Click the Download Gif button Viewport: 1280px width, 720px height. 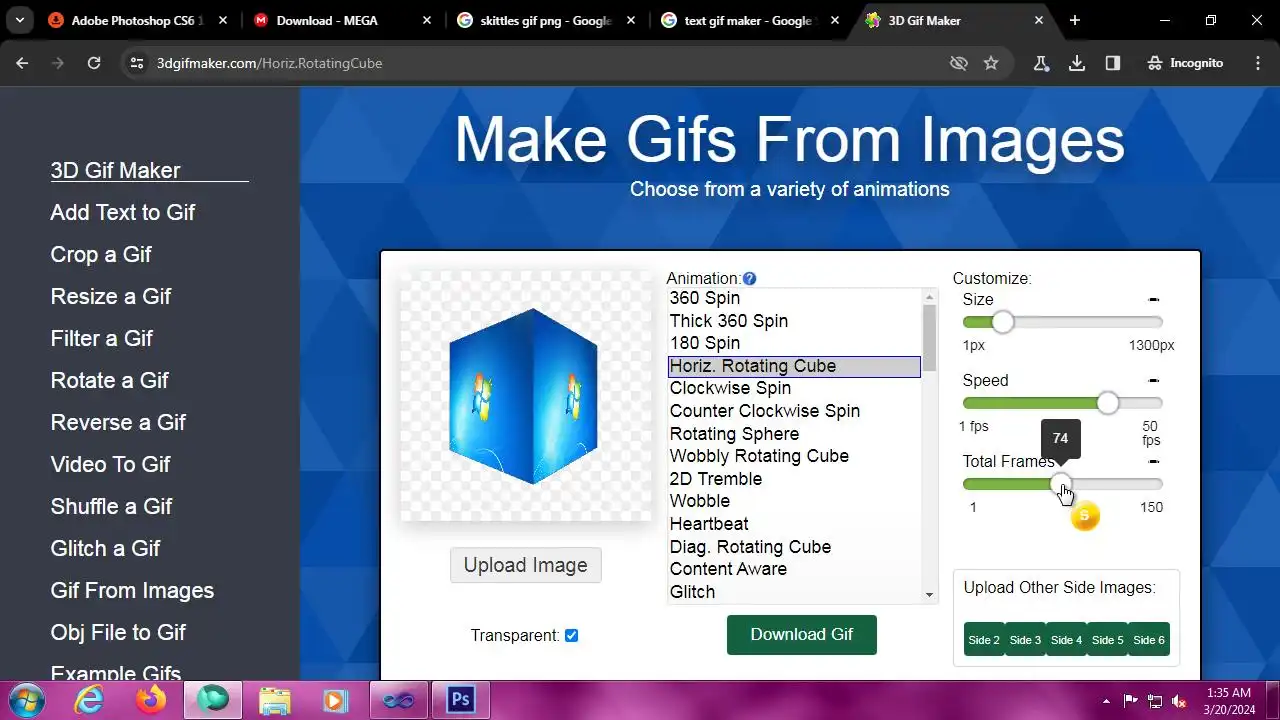pyautogui.click(x=802, y=635)
